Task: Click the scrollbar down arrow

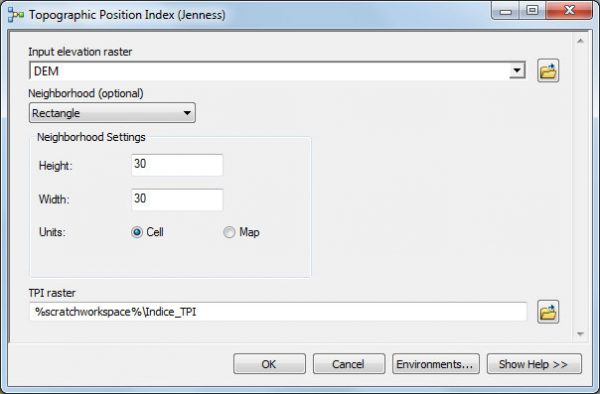Action: (580, 334)
